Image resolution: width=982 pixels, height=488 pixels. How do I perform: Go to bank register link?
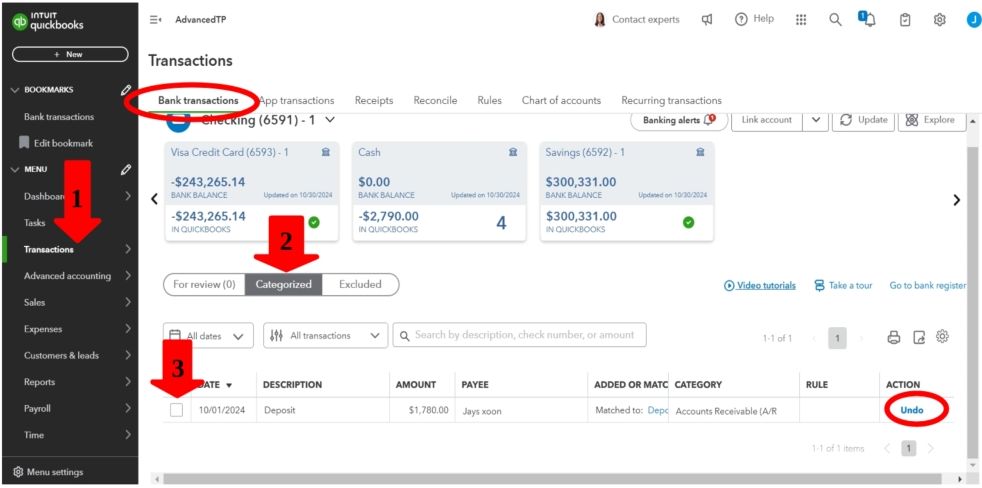pyautogui.click(x=928, y=285)
